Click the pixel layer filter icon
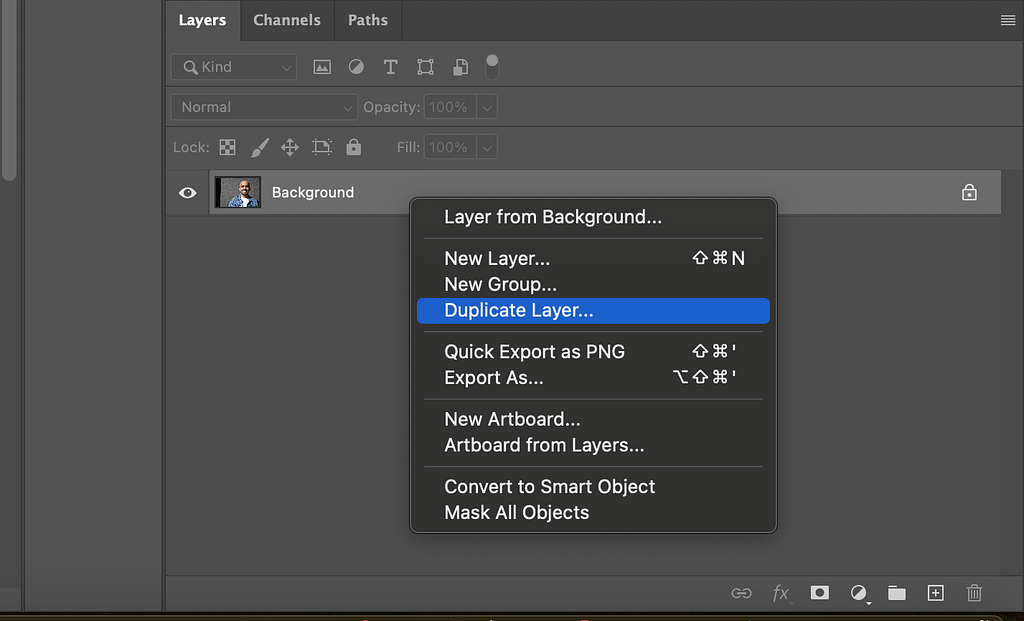Viewport: 1024px width, 621px height. click(x=322, y=67)
